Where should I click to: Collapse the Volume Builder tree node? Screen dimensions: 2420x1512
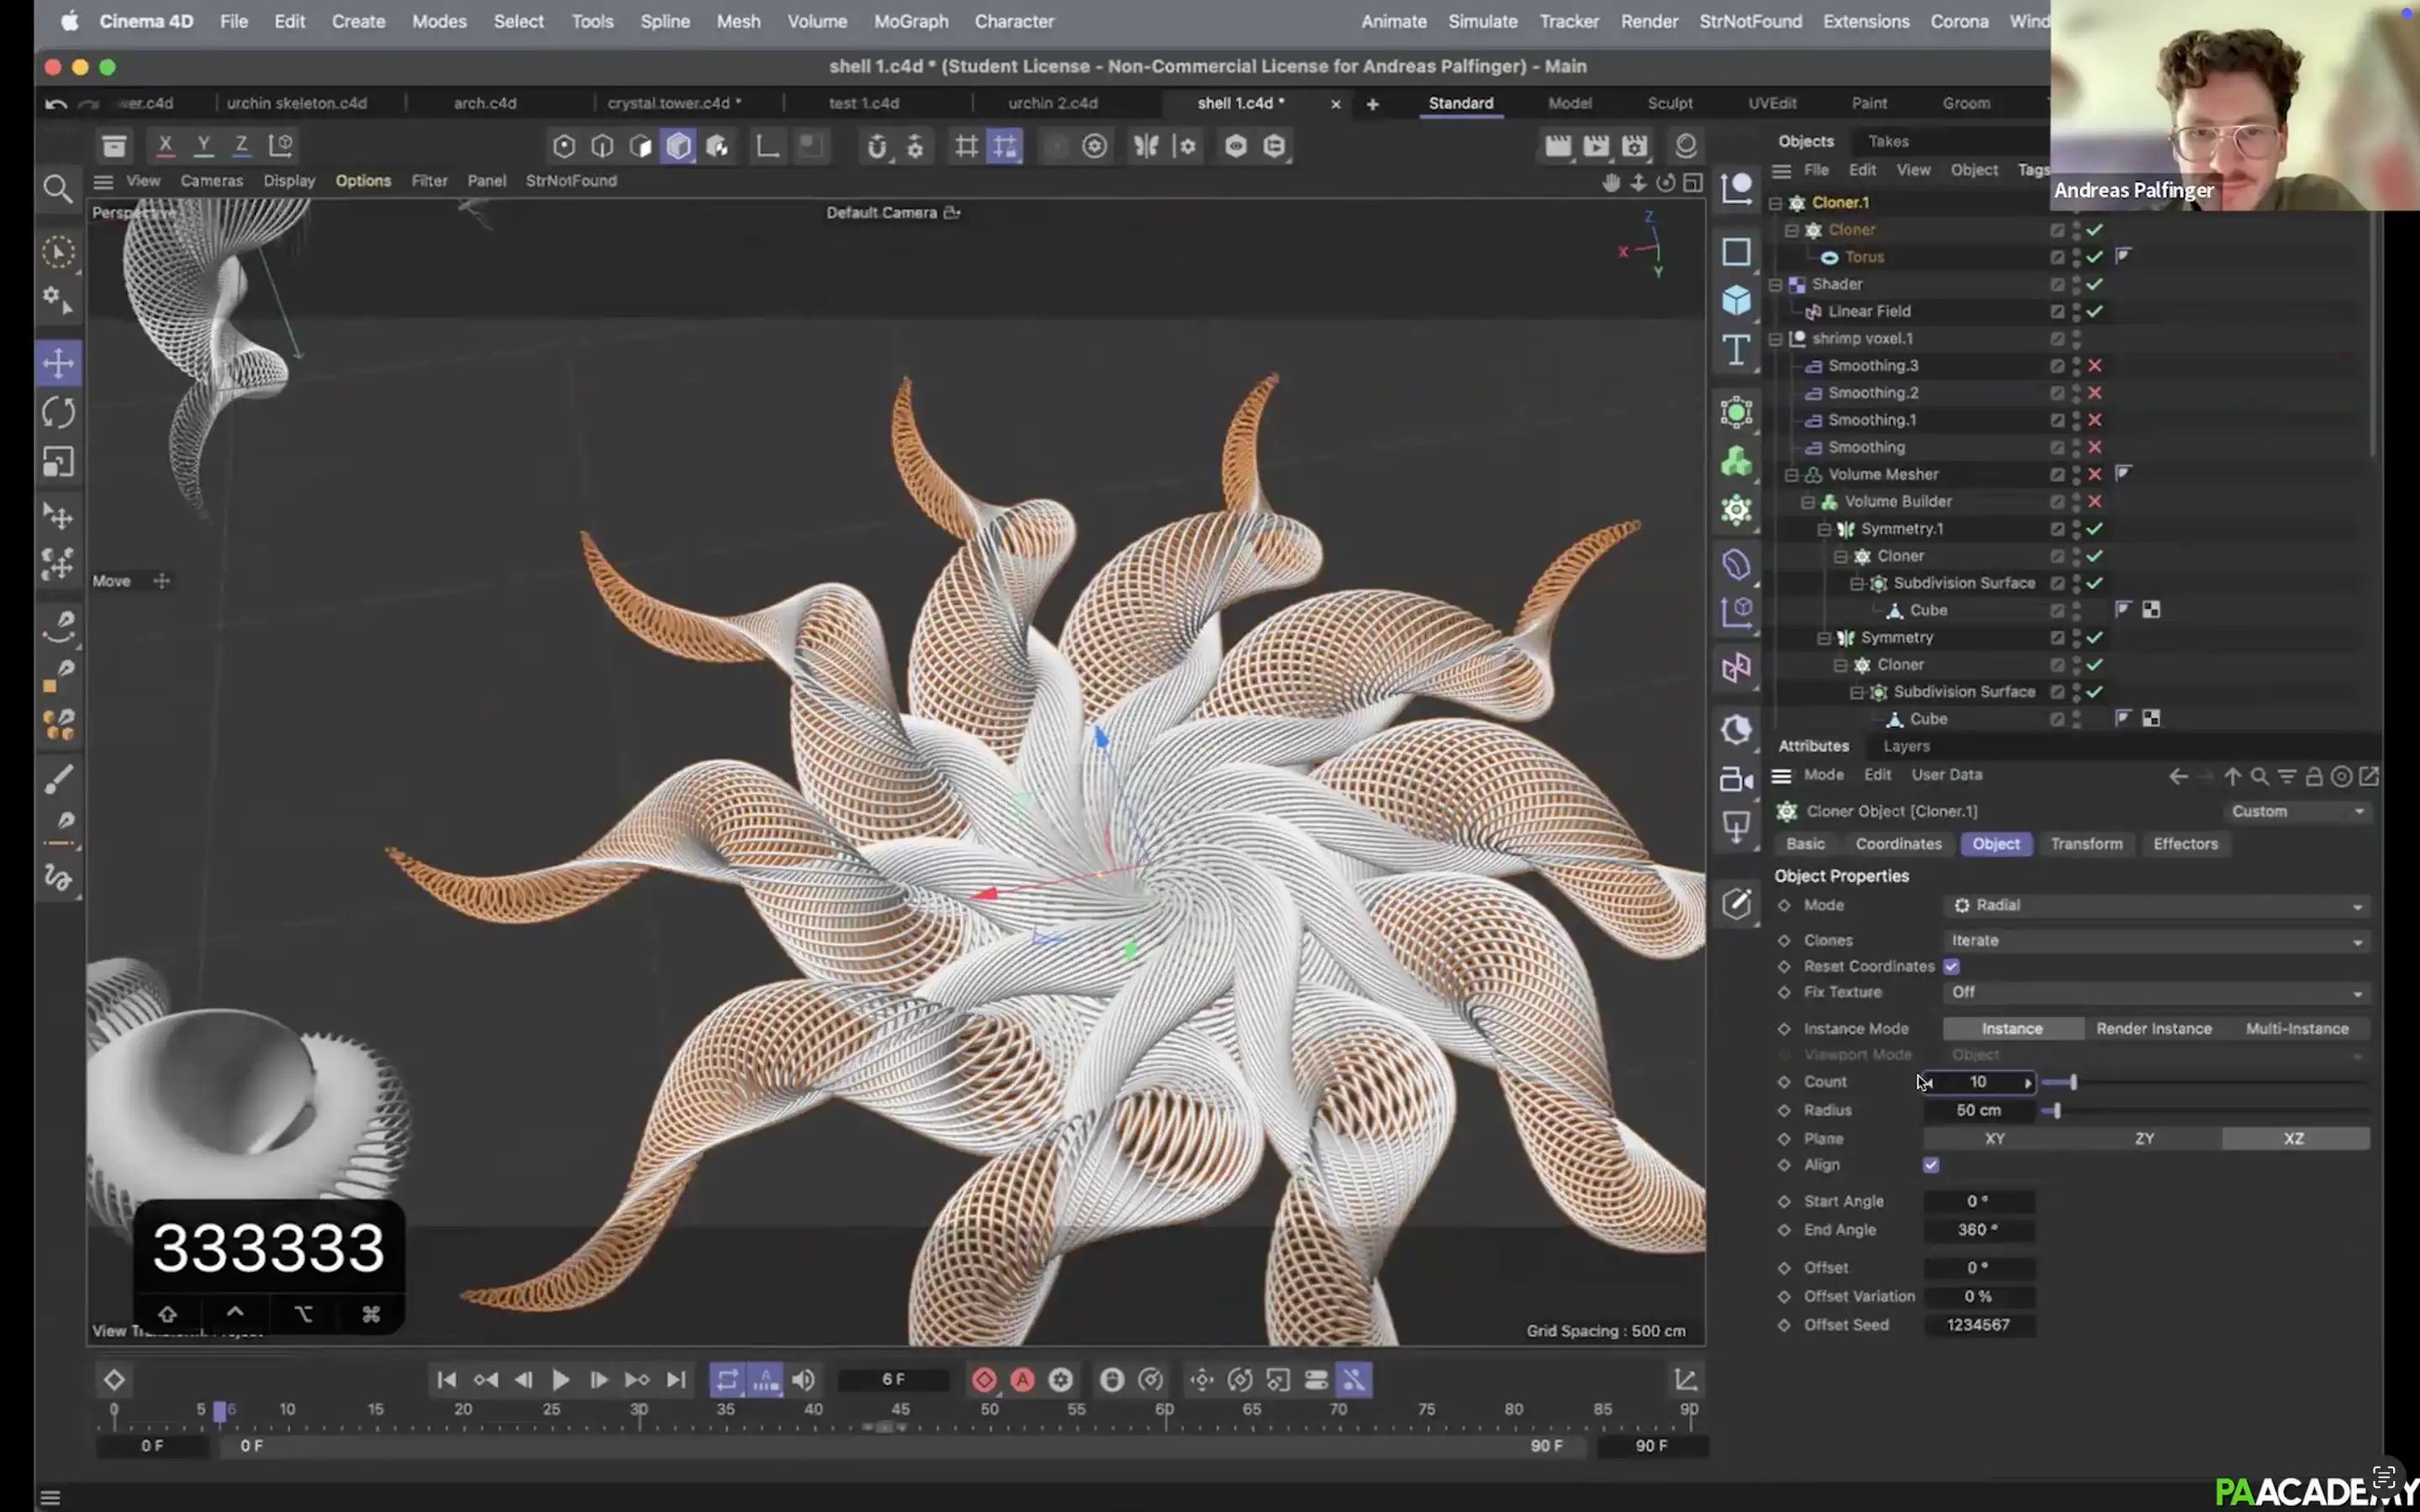pyautogui.click(x=1808, y=502)
